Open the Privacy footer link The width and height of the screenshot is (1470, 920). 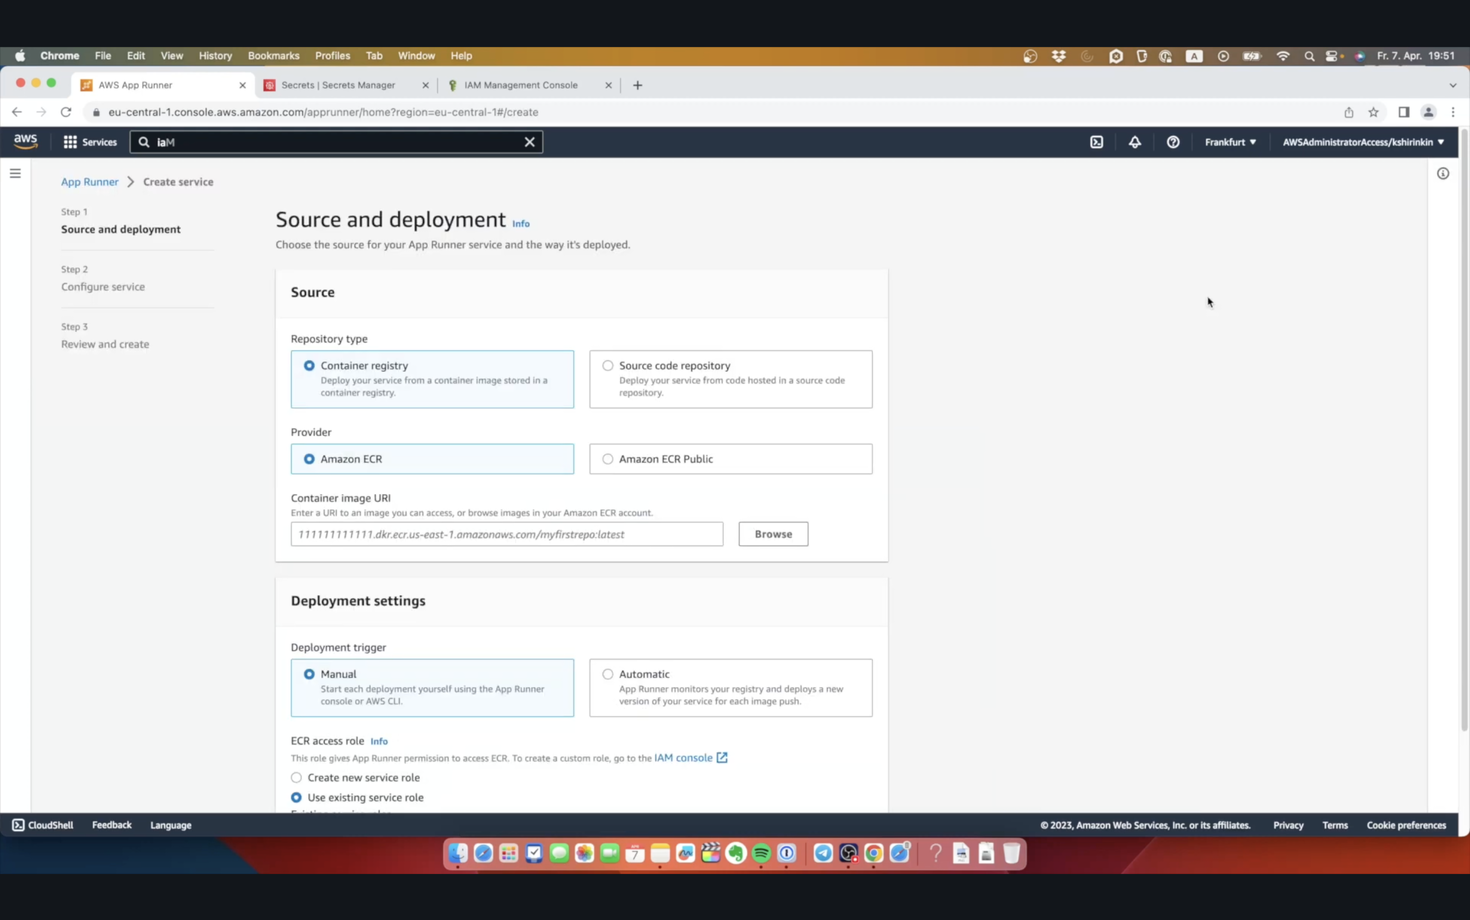[1288, 825]
